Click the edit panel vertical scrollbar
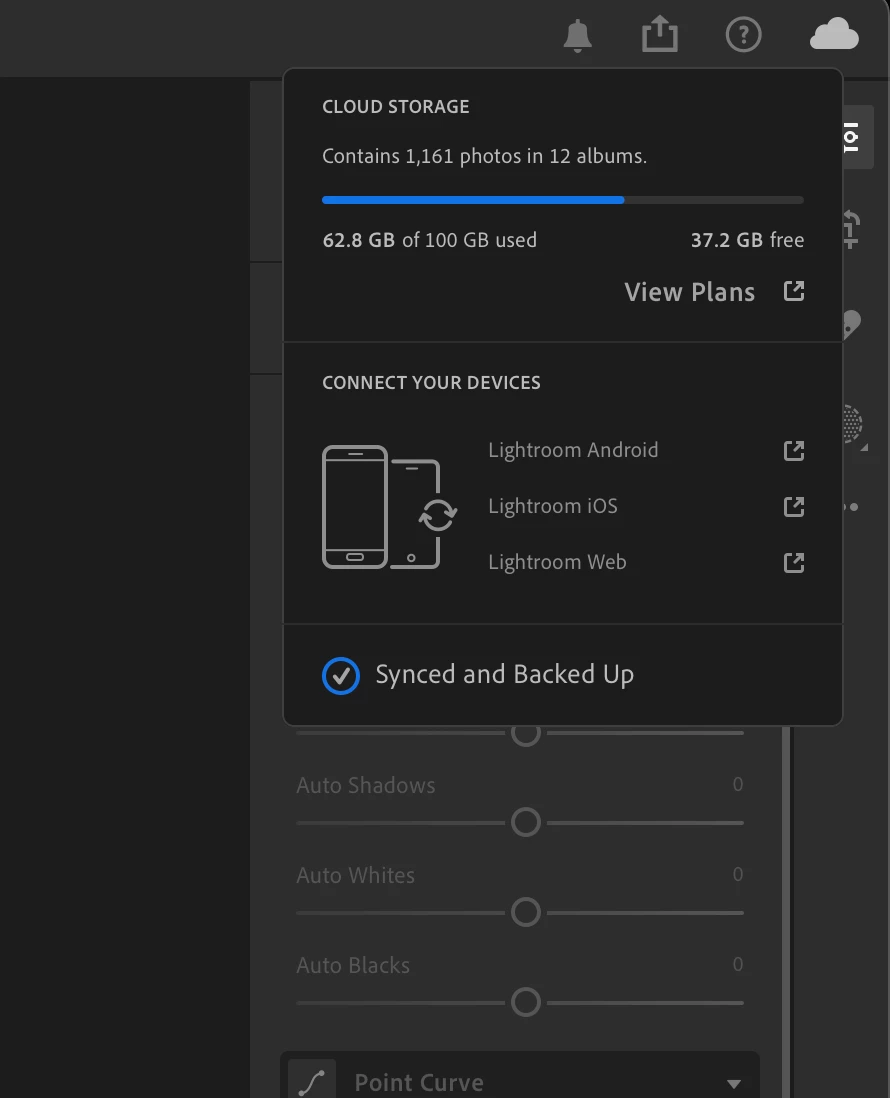 click(786, 910)
